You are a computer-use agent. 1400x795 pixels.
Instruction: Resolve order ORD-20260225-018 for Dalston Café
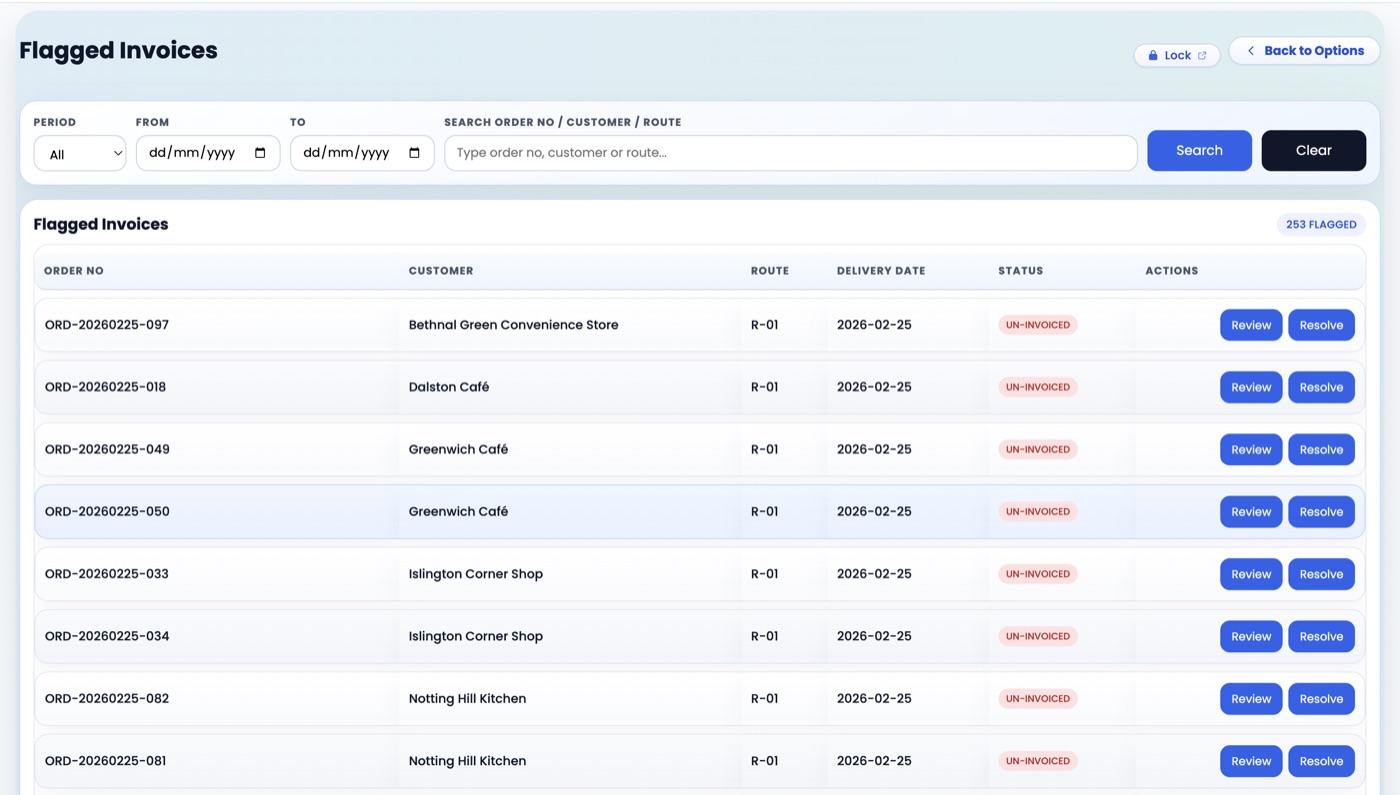click(1321, 387)
